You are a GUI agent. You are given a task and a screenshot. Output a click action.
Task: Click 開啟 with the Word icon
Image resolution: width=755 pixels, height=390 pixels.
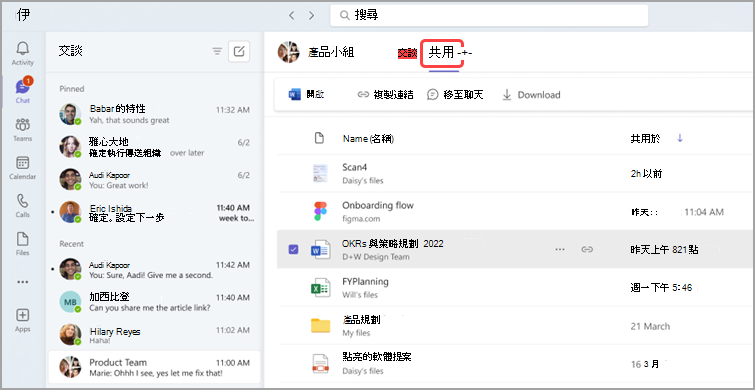(306, 95)
